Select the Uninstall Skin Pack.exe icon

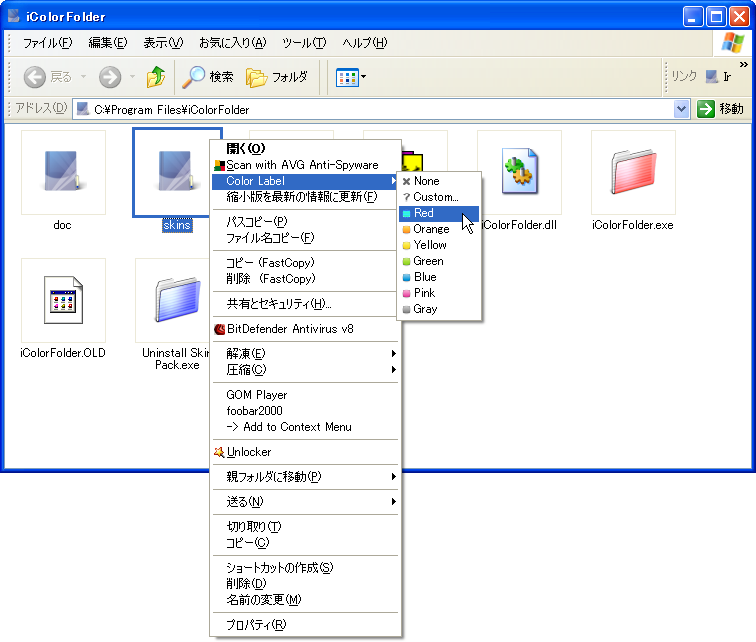point(177,300)
